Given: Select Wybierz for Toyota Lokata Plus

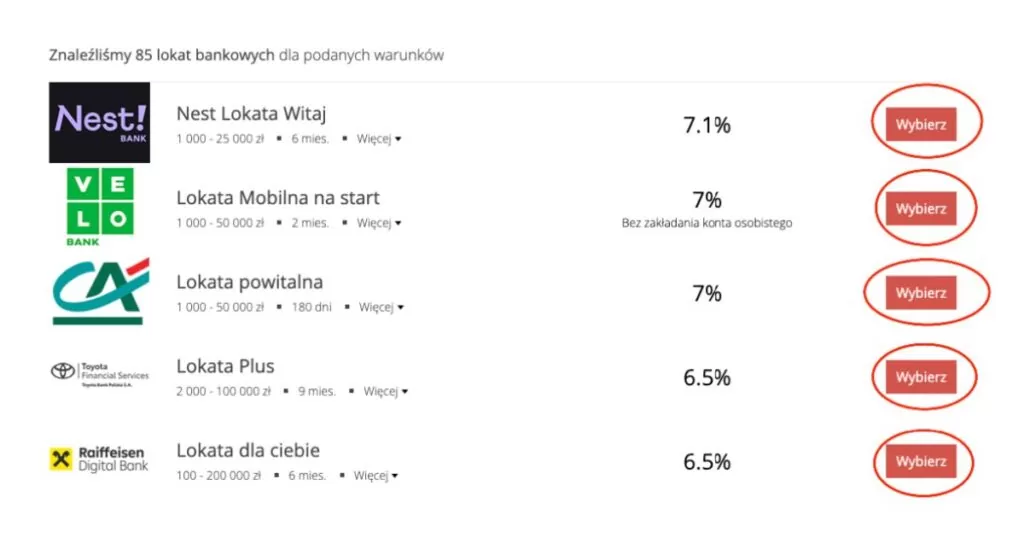Looking at the screenshot, I should (920, 377).
